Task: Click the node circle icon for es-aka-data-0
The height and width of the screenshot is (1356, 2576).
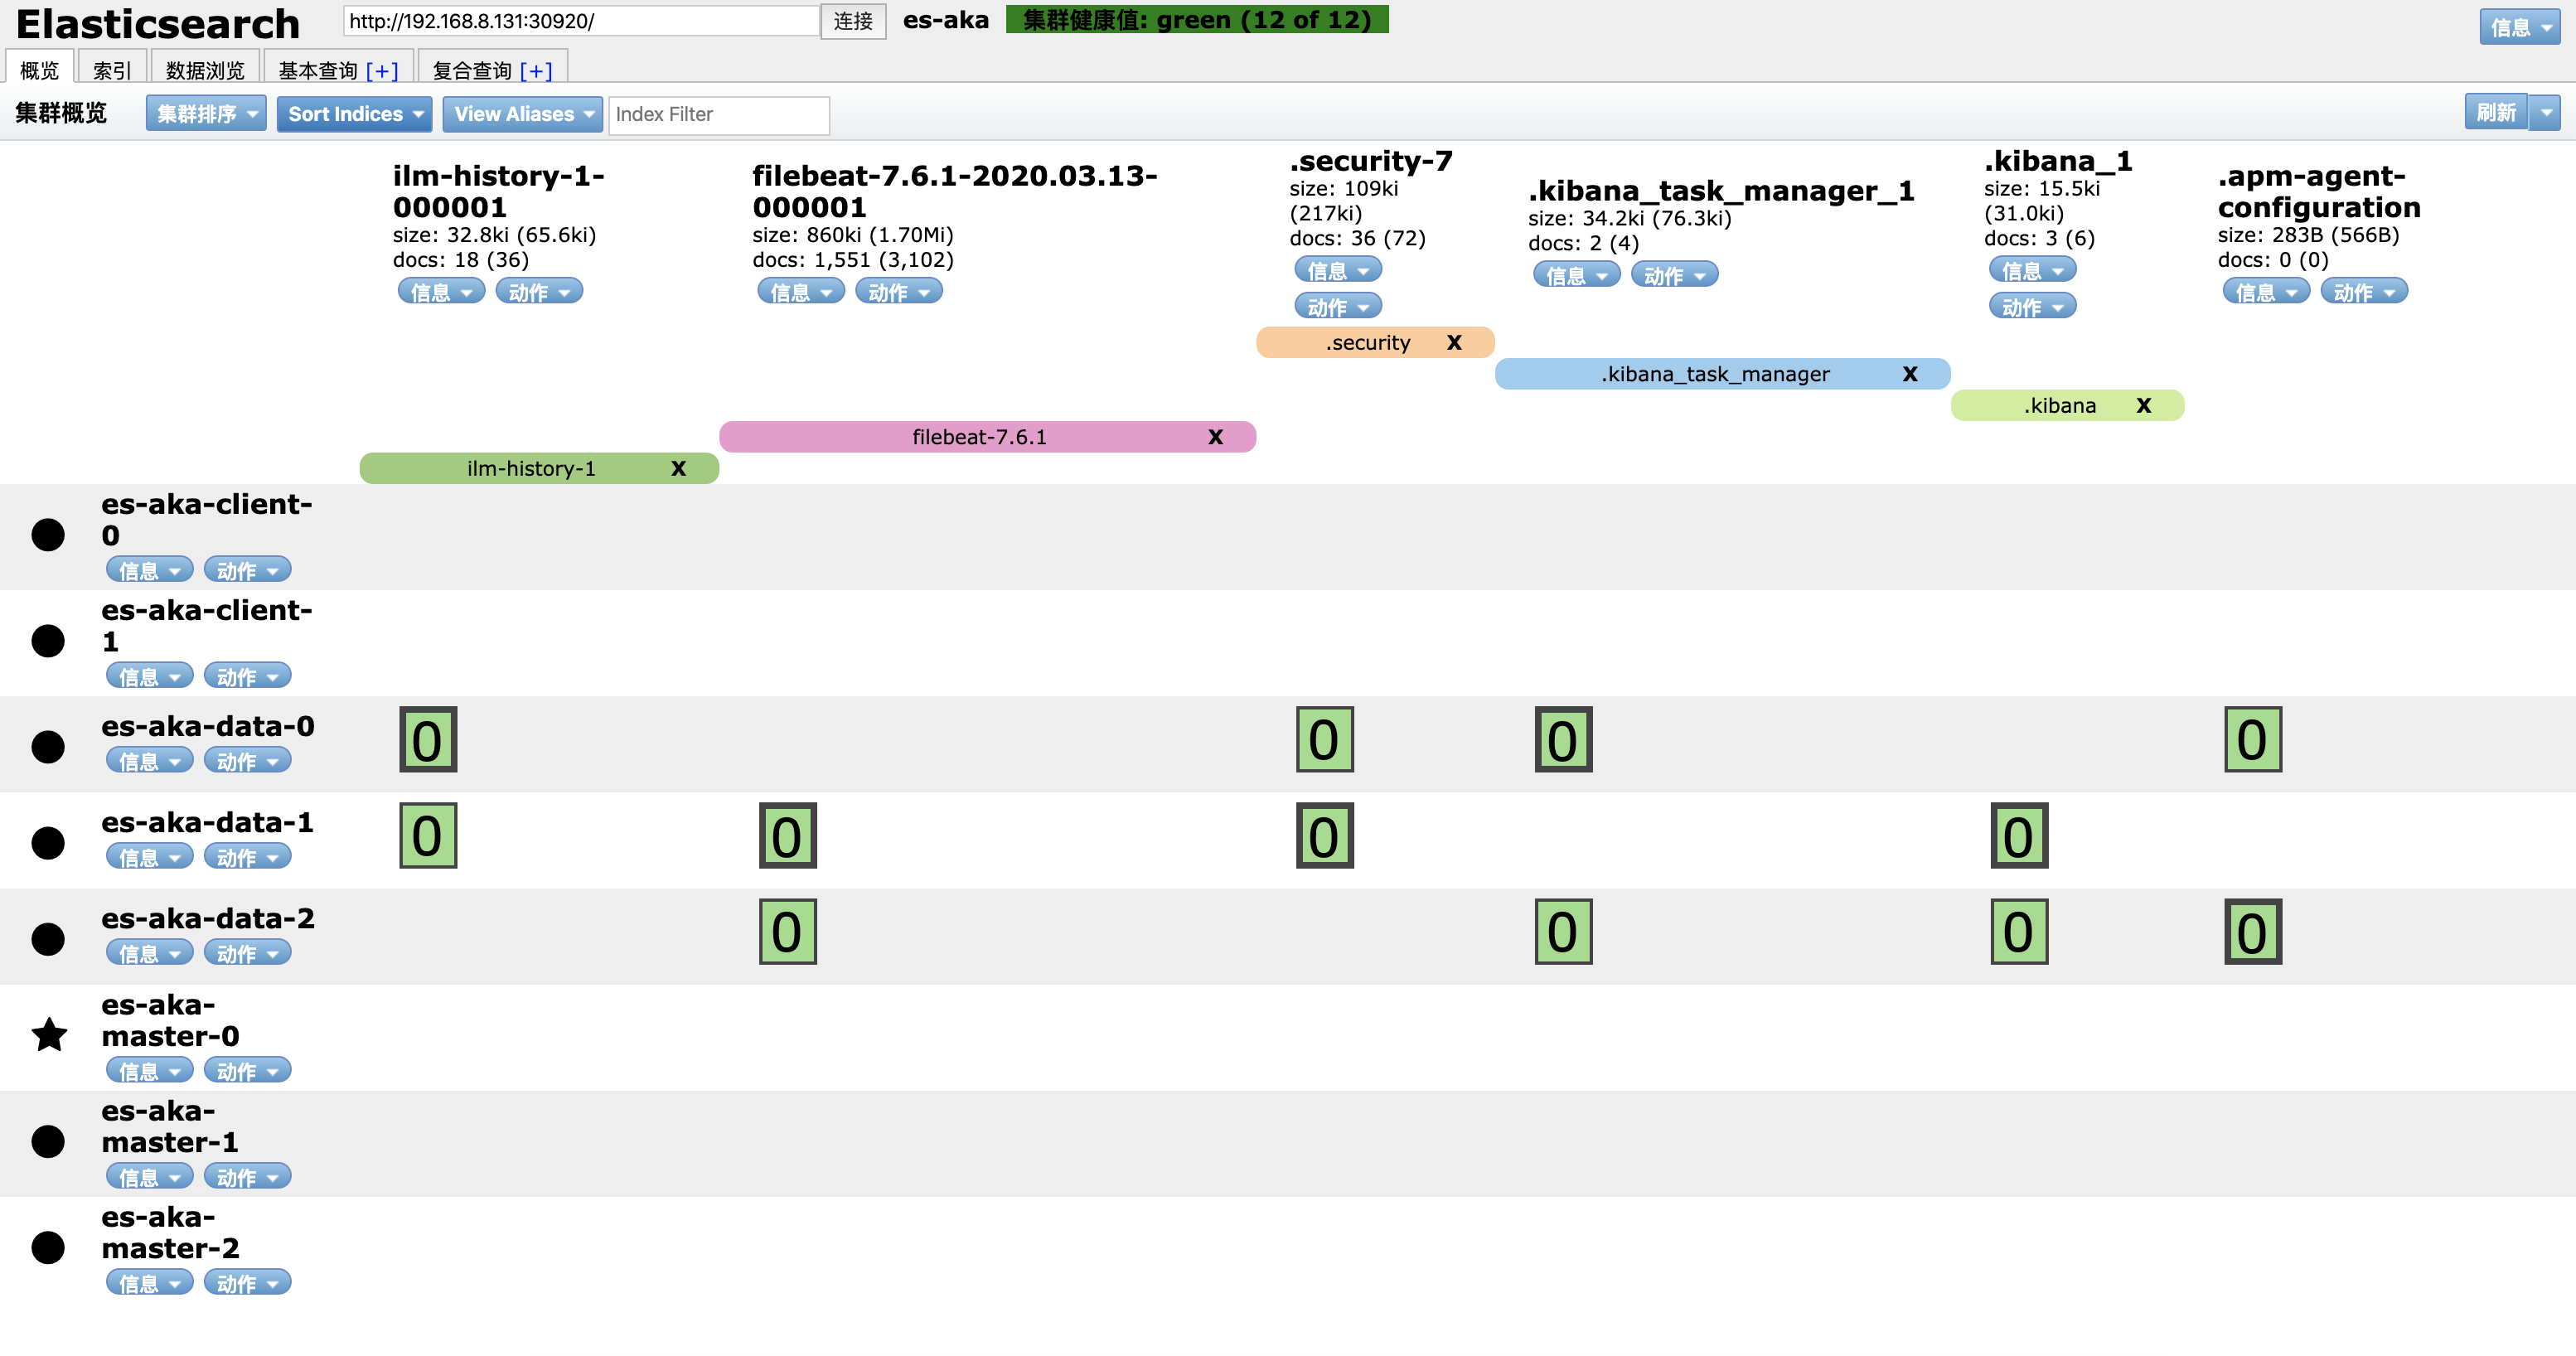Action: tap(48, 746)
